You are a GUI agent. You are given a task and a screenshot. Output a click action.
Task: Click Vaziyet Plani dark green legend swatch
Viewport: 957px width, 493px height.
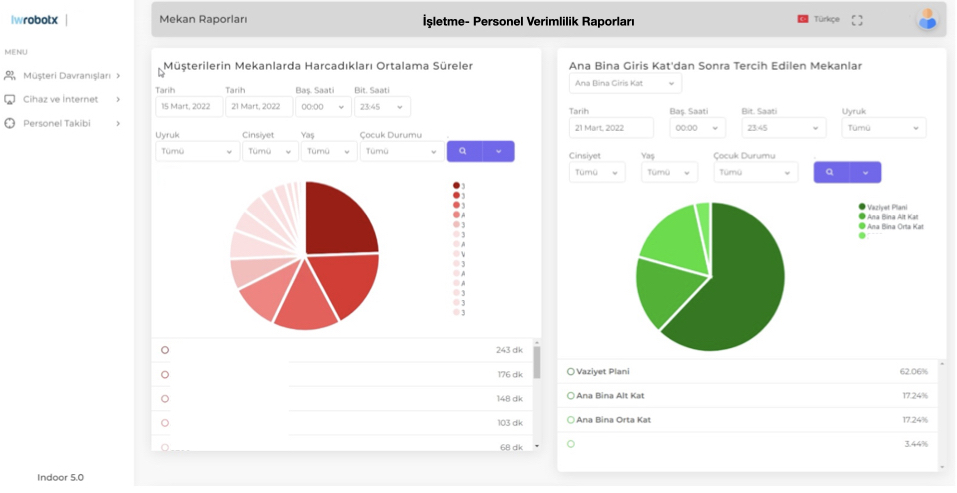[x=862, y=207]
